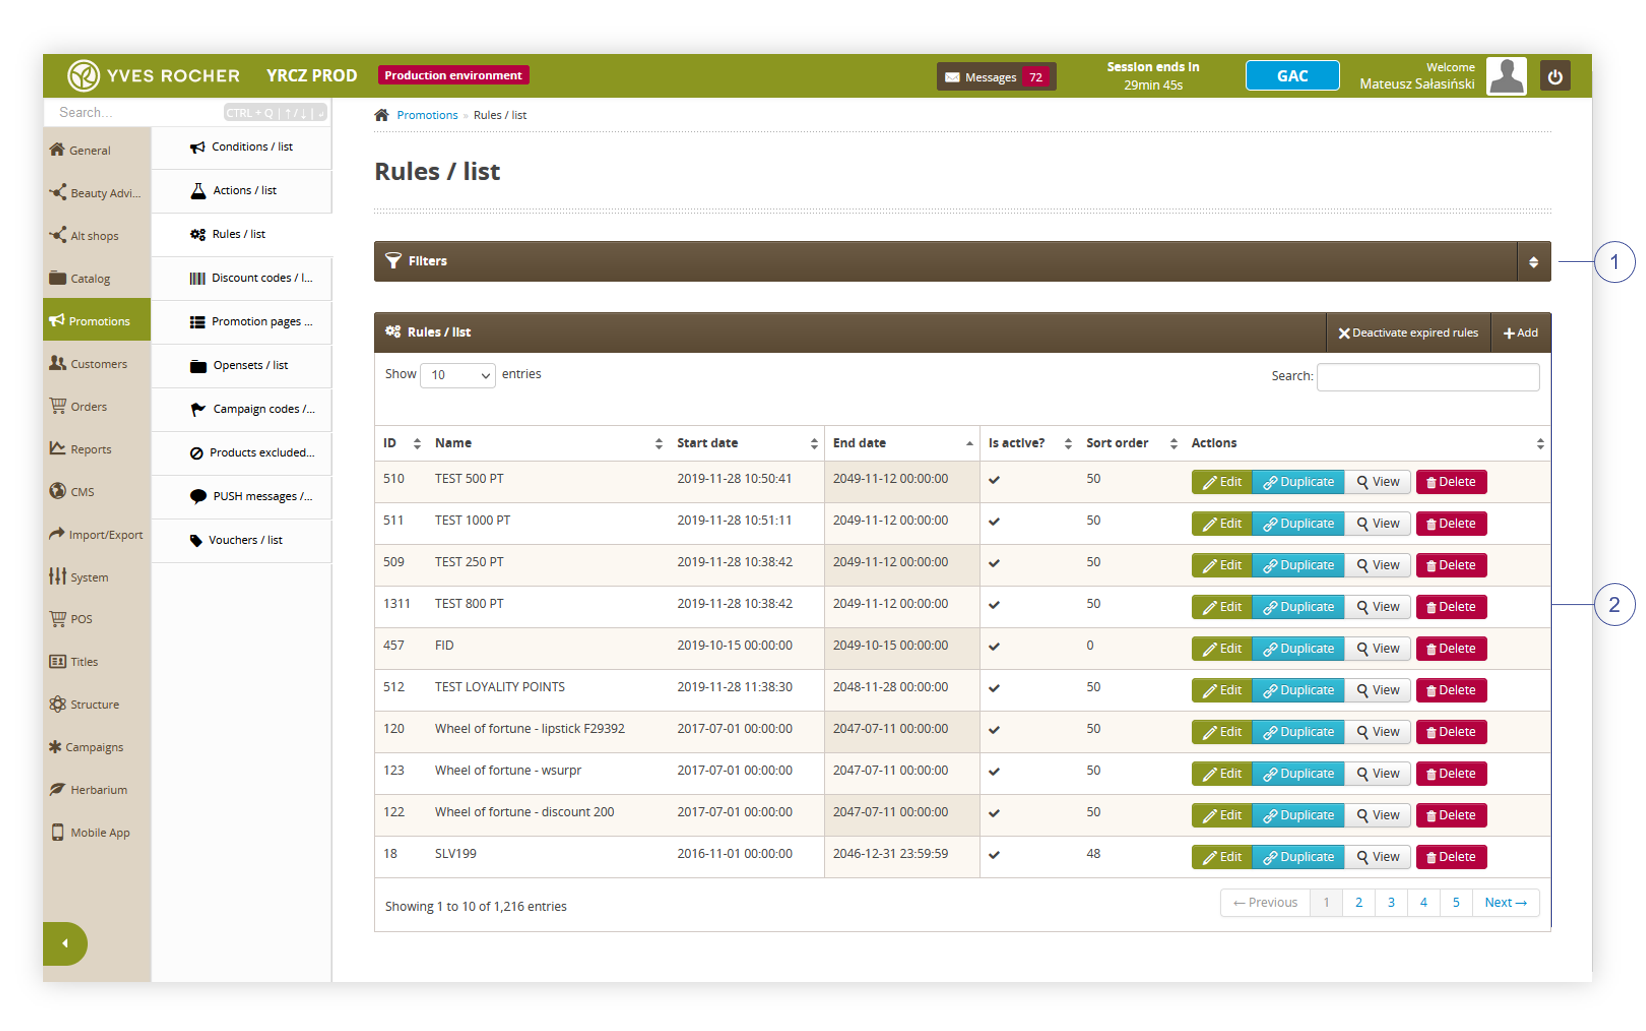Screen dimensions: 1646x1031
Task: Sort table by Name column
Action: (548, 443)
